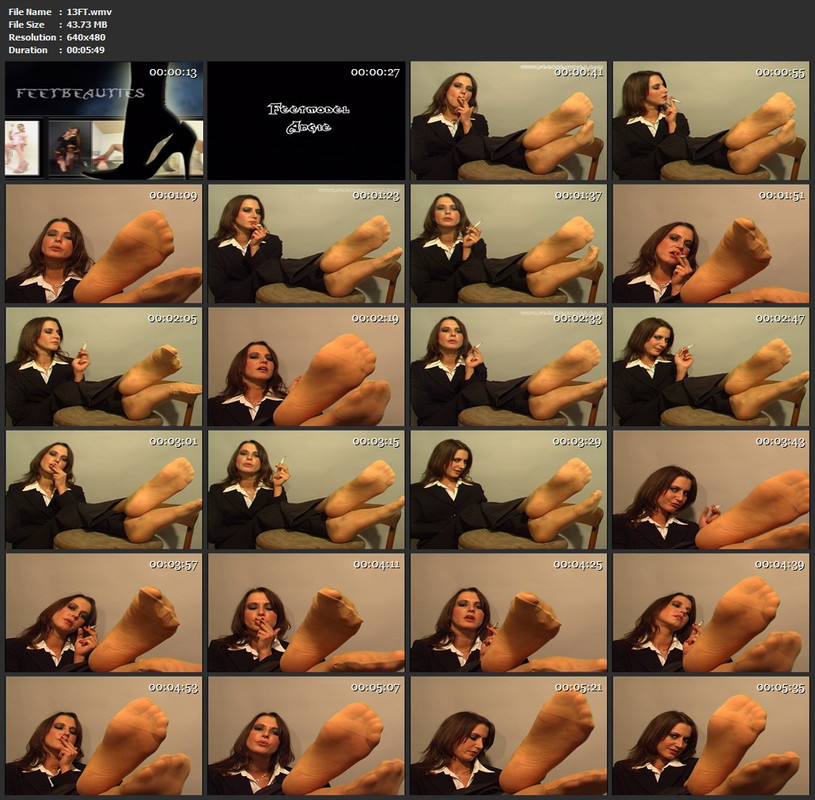Pick the frame stamped 00:02:33
This screenshot has width=815, height=800.
pyautogui.click(x=509, y=367)
